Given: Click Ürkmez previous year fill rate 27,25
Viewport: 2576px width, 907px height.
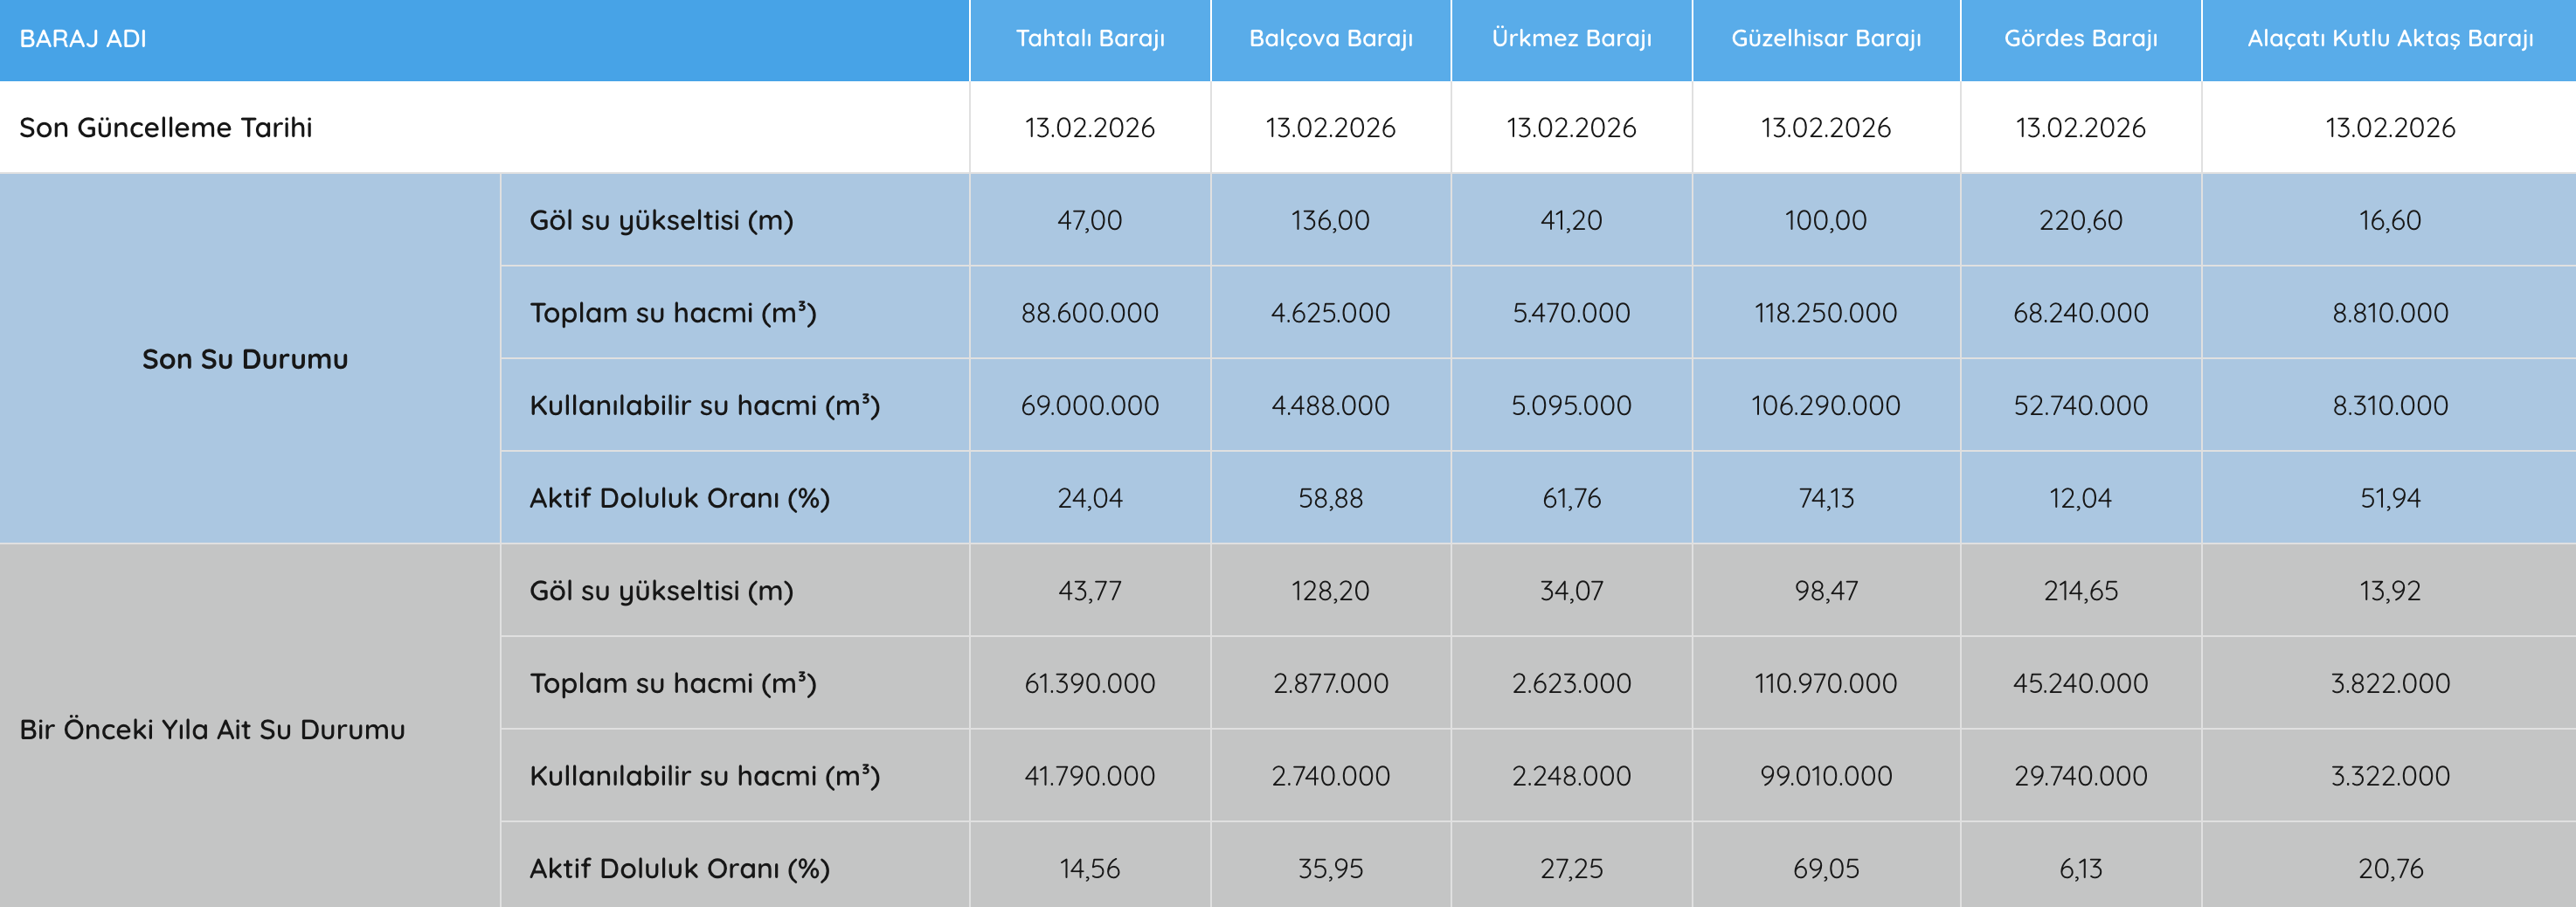Looking at the screenshot, I should (x=1570, y=868).
